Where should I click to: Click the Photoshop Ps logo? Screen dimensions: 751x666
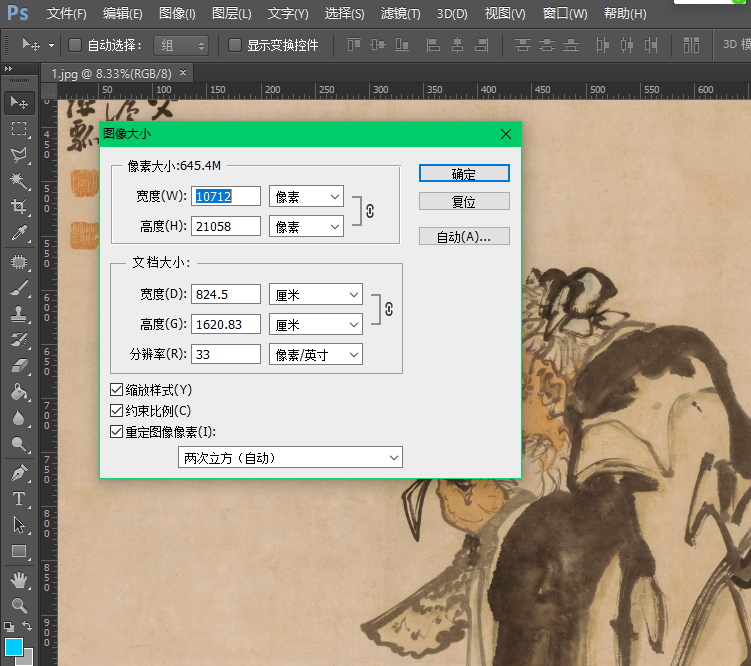point(18,13)
